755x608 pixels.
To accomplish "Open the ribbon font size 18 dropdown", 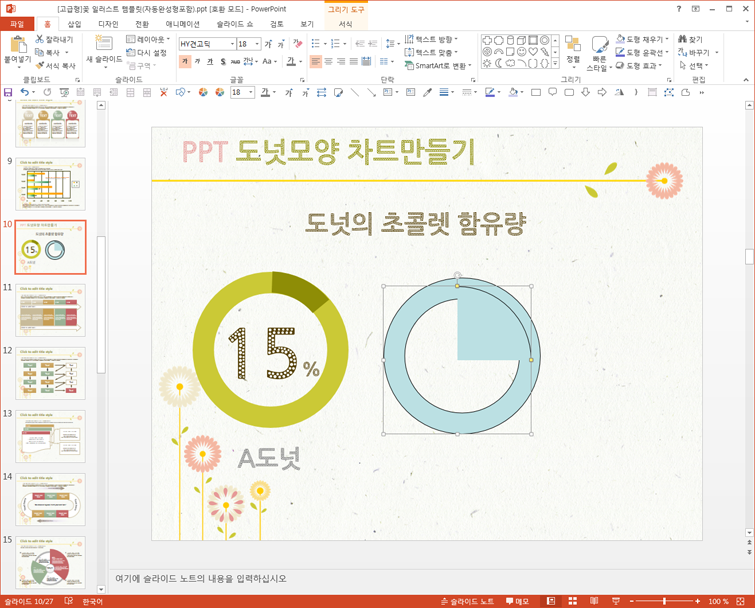I will pyautogui.click(x=257, y=44).
